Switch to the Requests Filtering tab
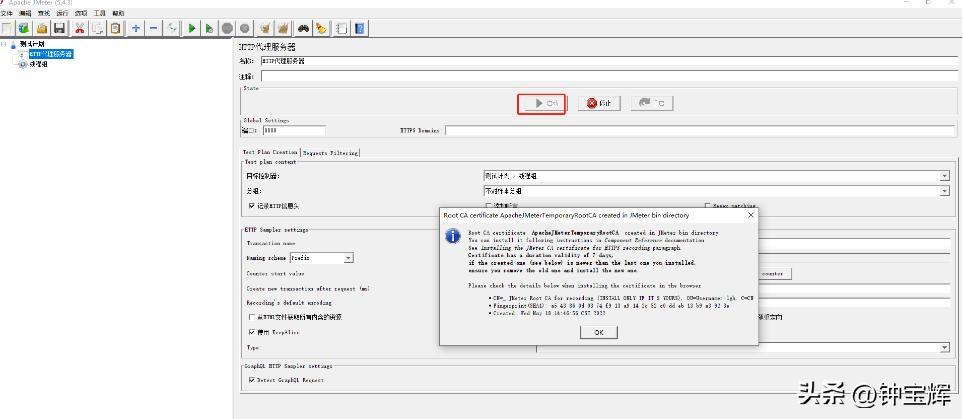This screenshot has height=419, width=964. (330, 152)
